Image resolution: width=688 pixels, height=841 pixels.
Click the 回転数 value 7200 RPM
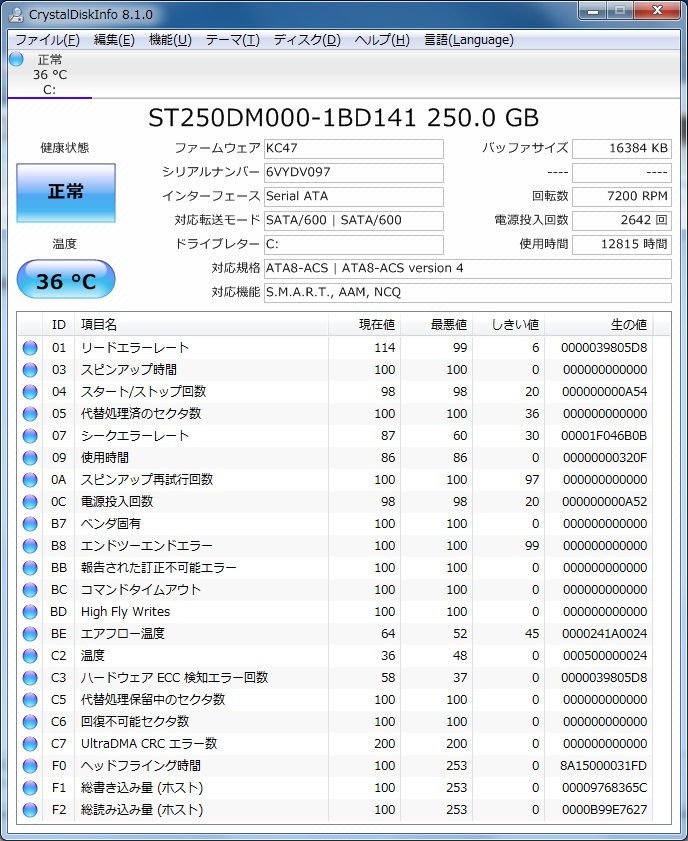point(622,196)
